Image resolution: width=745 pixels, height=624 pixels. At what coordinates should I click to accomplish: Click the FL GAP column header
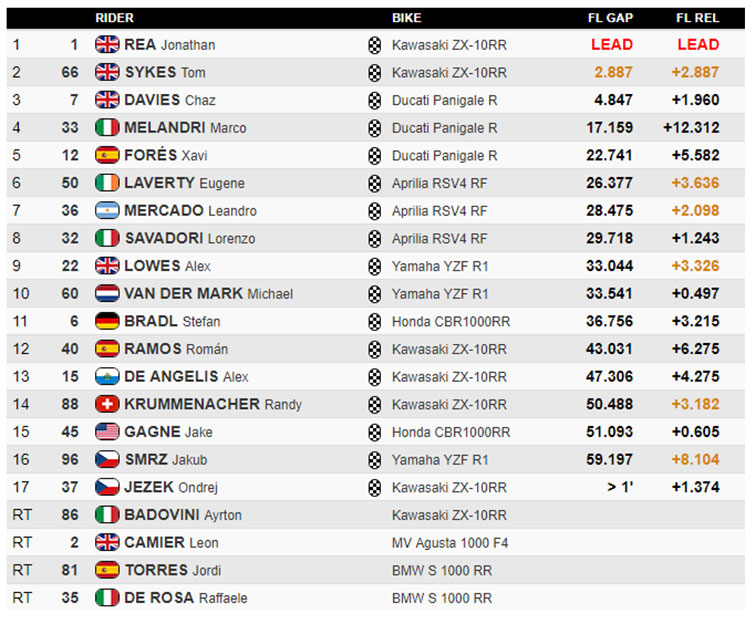click(x=611, y=18)
